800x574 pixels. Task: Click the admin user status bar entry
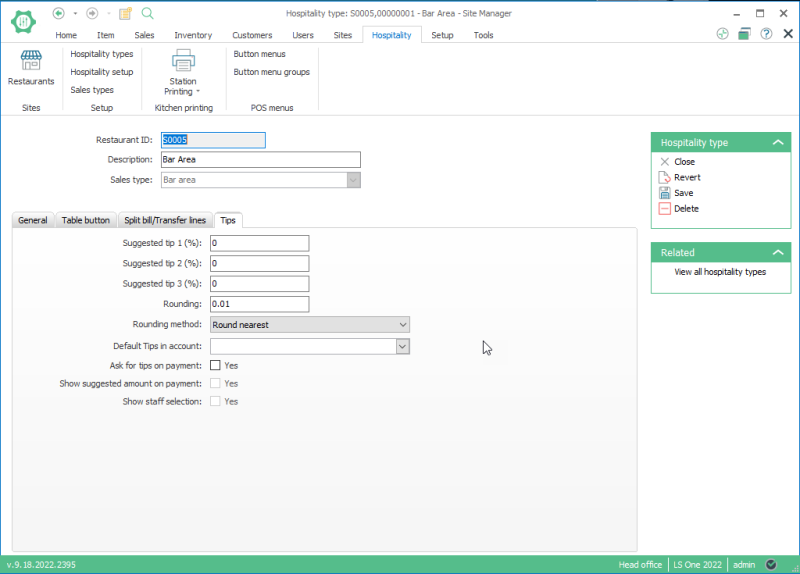pos(743,564)
